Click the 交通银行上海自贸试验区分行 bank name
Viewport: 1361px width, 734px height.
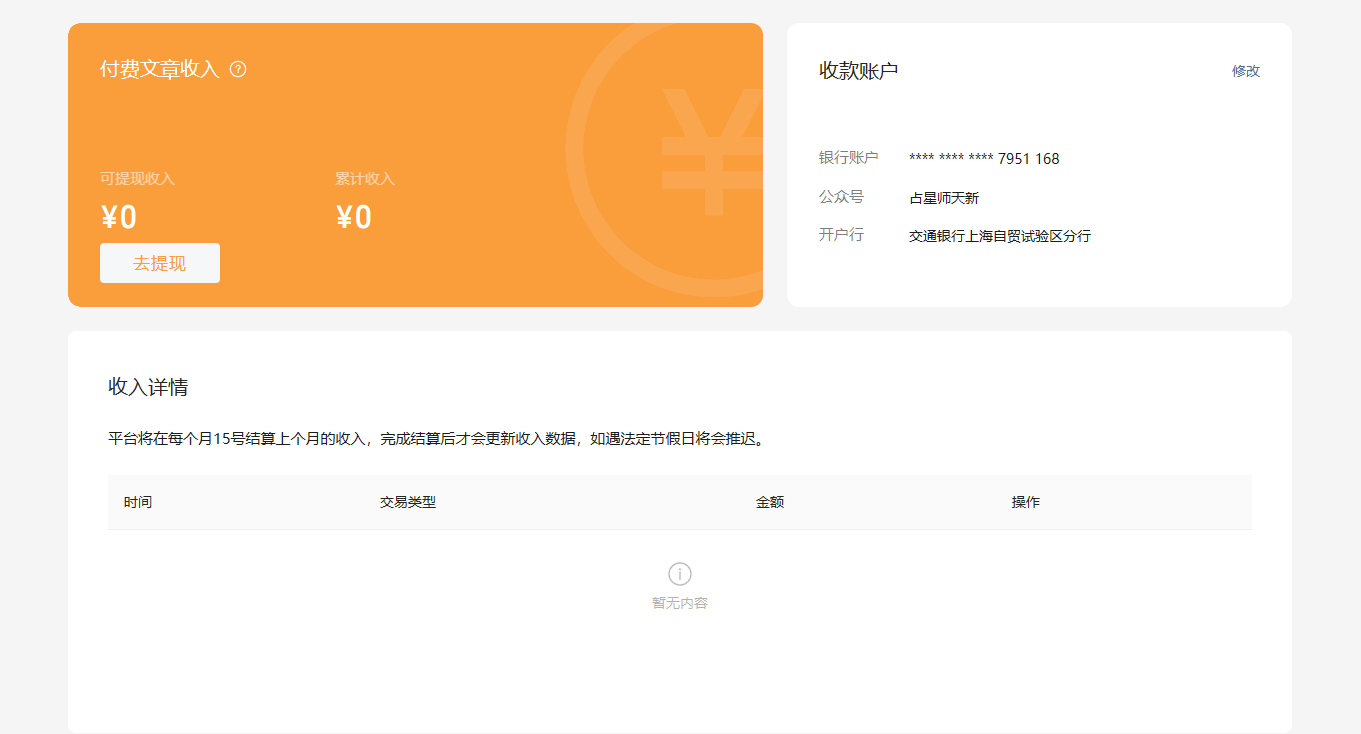[1000, 236]
